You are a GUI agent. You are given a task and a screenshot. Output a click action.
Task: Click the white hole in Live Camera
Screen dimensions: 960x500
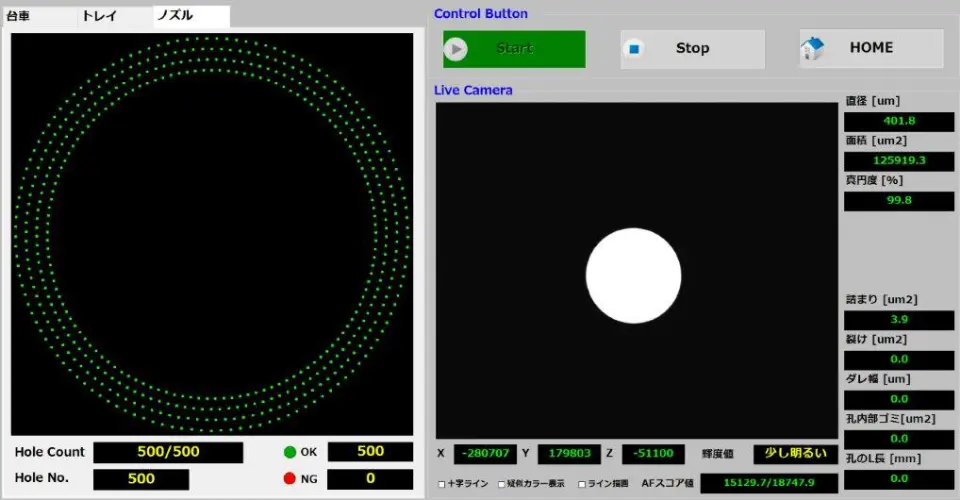click(633, 276)
